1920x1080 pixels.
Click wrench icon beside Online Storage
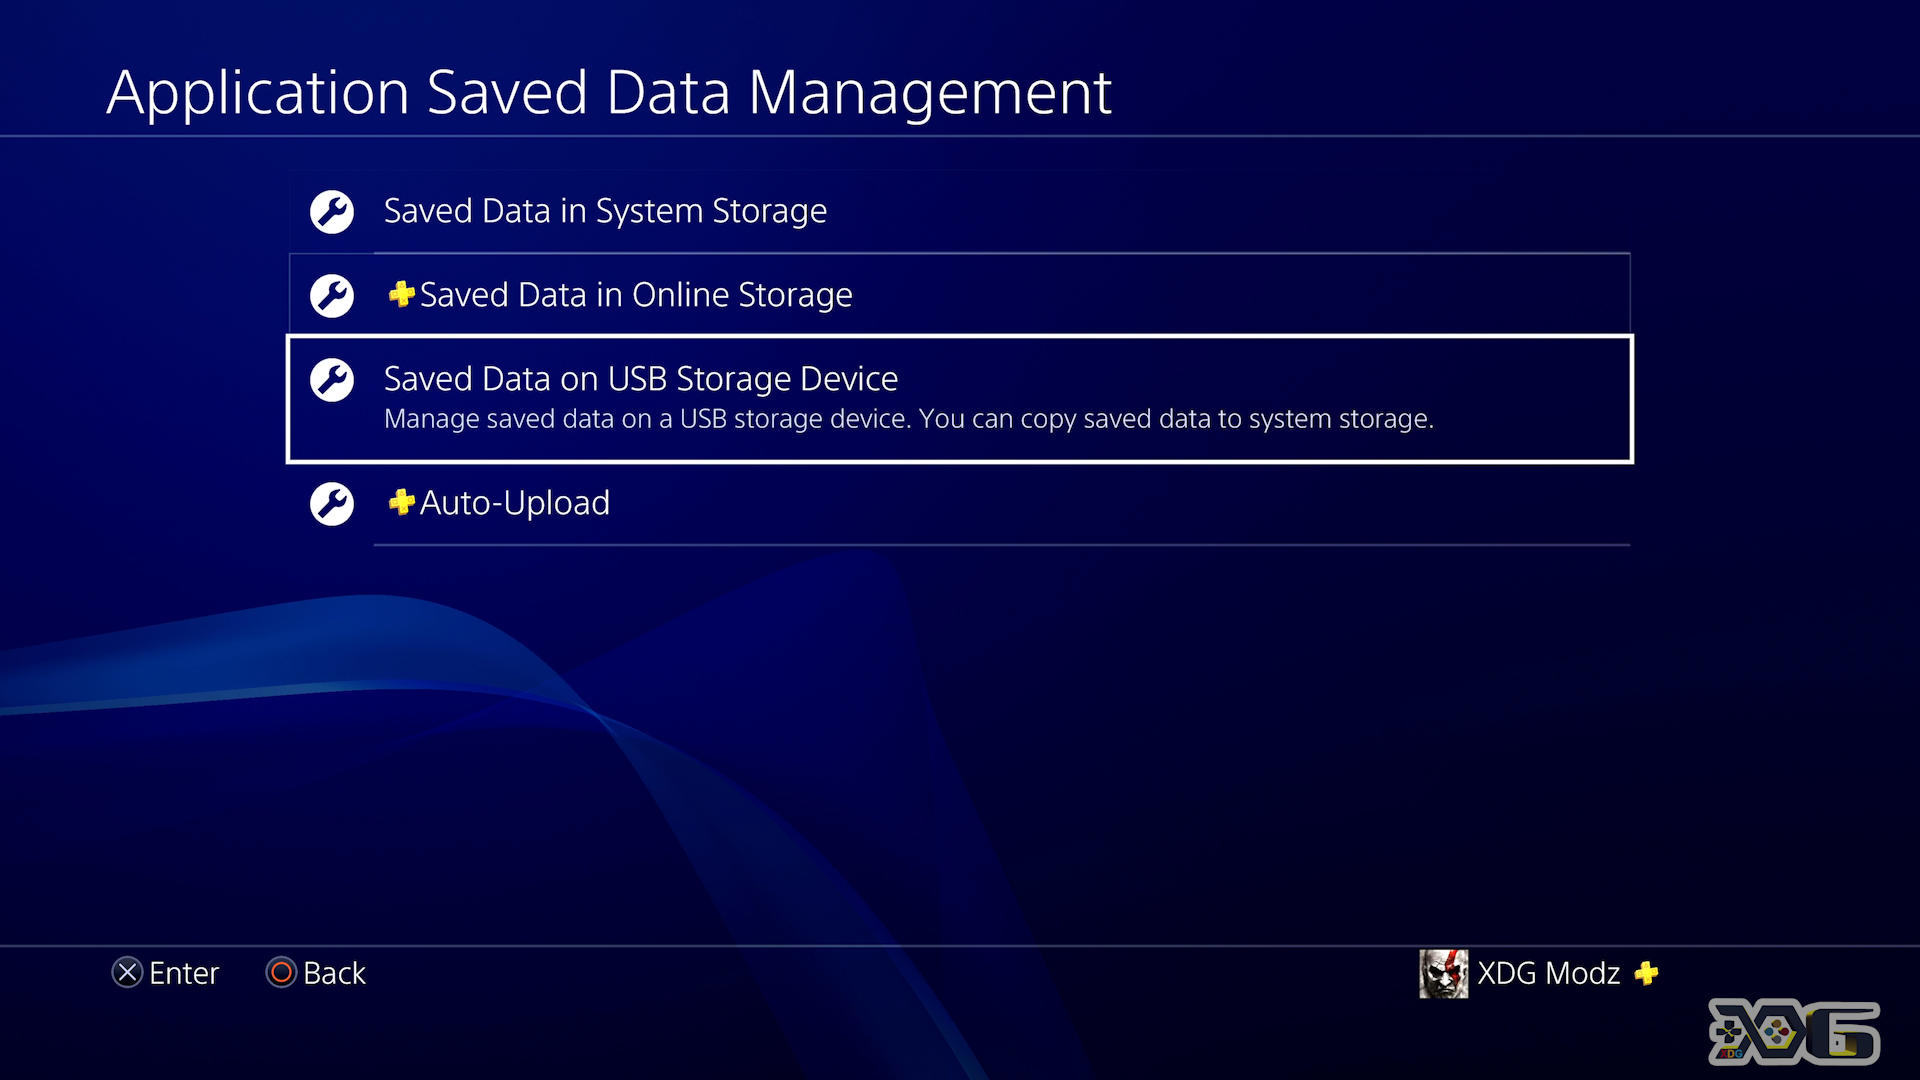coord(332,296)
